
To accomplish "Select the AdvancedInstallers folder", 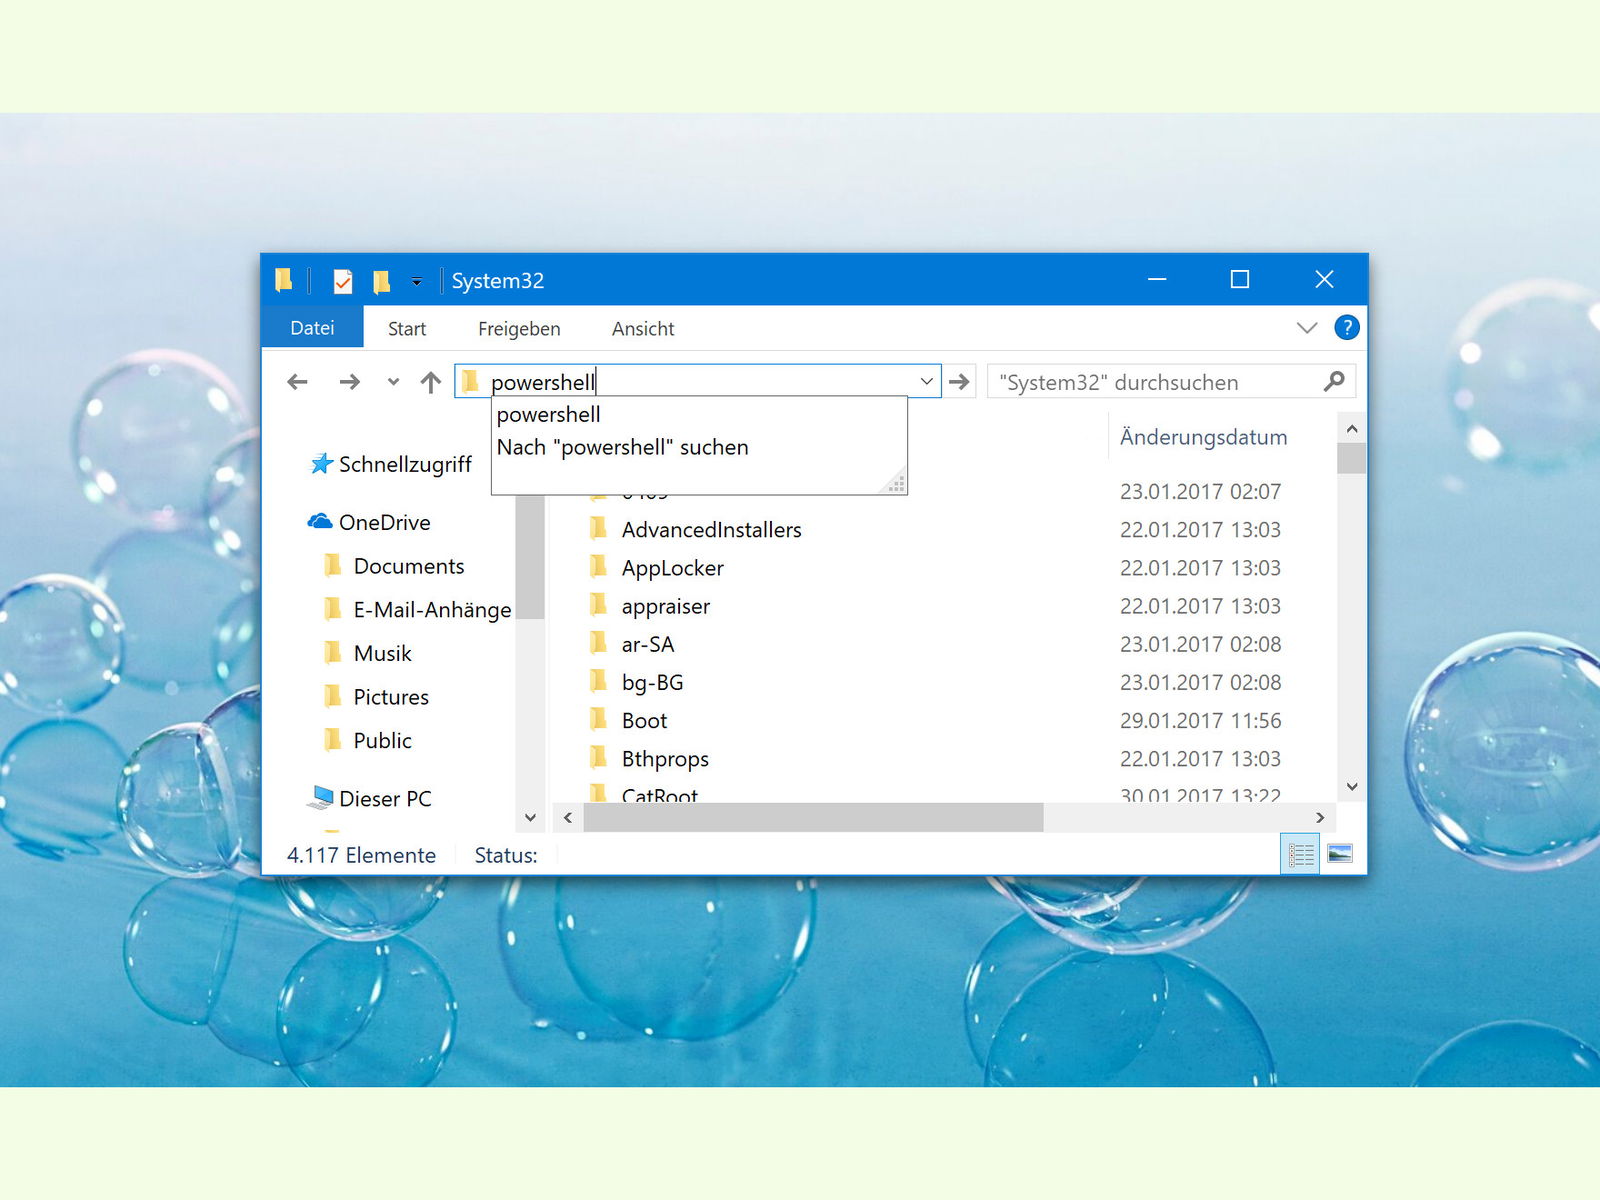I will pos(711,530).
